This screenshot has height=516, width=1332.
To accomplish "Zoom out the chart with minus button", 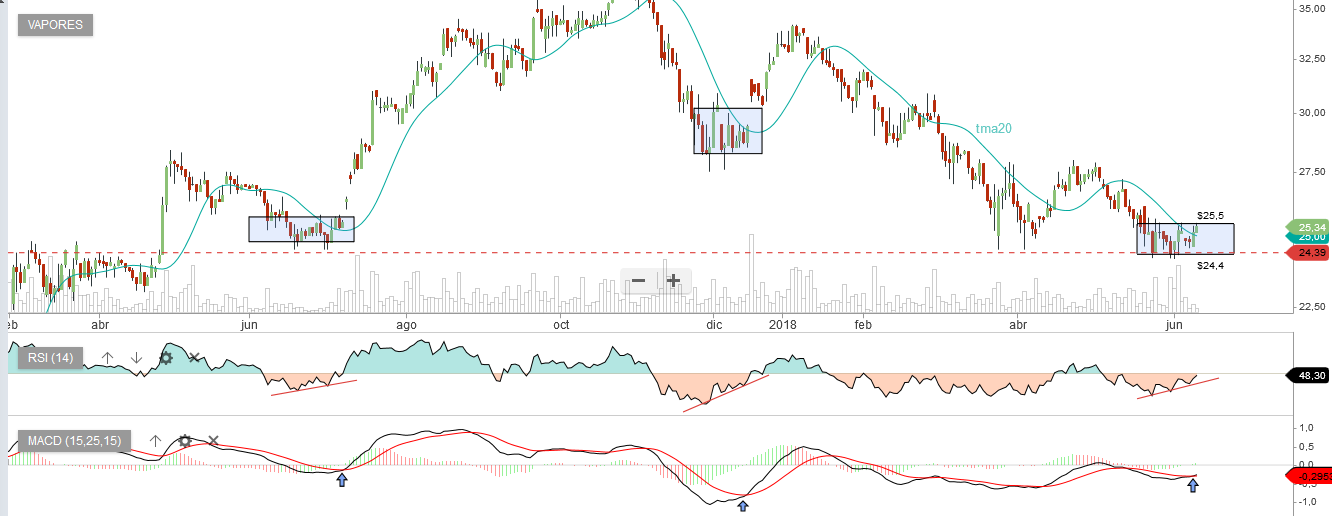I will coord(638,281).
